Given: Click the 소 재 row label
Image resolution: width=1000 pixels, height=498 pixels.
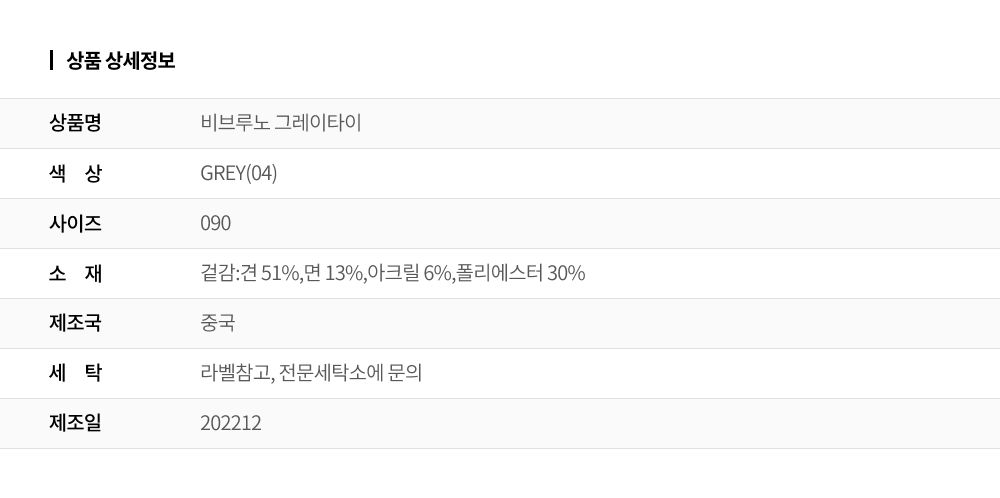Looking at the screenshot, I should point(75,273).
